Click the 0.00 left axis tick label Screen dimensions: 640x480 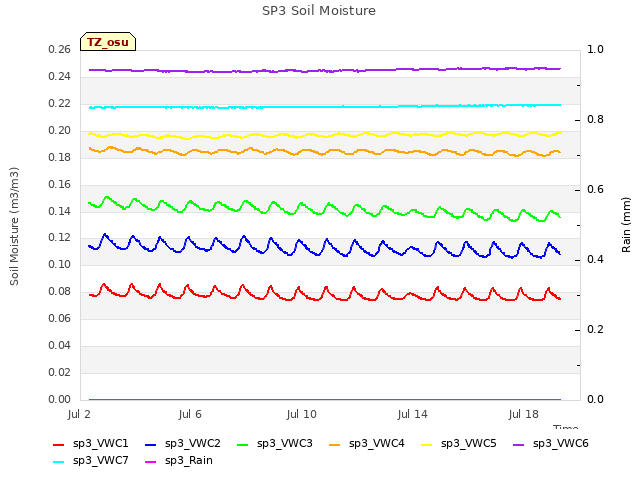60,399
